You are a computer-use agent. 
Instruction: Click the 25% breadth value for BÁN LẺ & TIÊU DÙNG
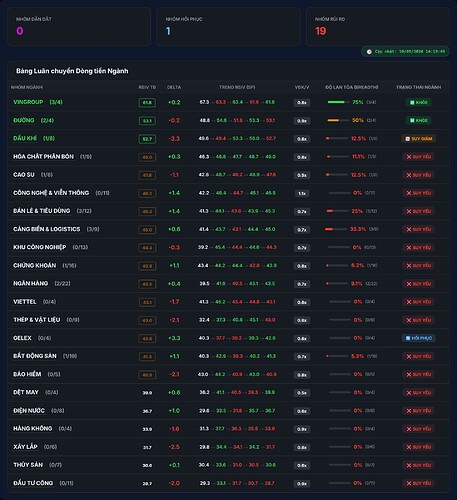click(357, 211)
